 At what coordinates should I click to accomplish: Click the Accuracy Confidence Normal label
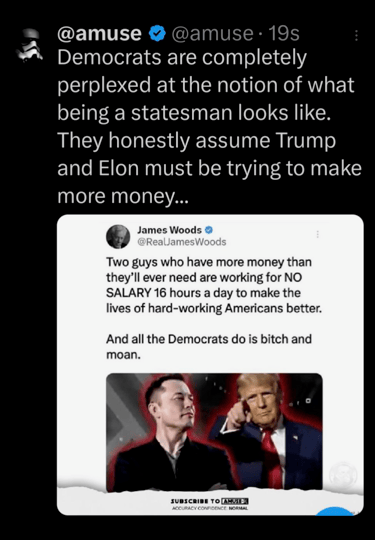pos(210,508)
